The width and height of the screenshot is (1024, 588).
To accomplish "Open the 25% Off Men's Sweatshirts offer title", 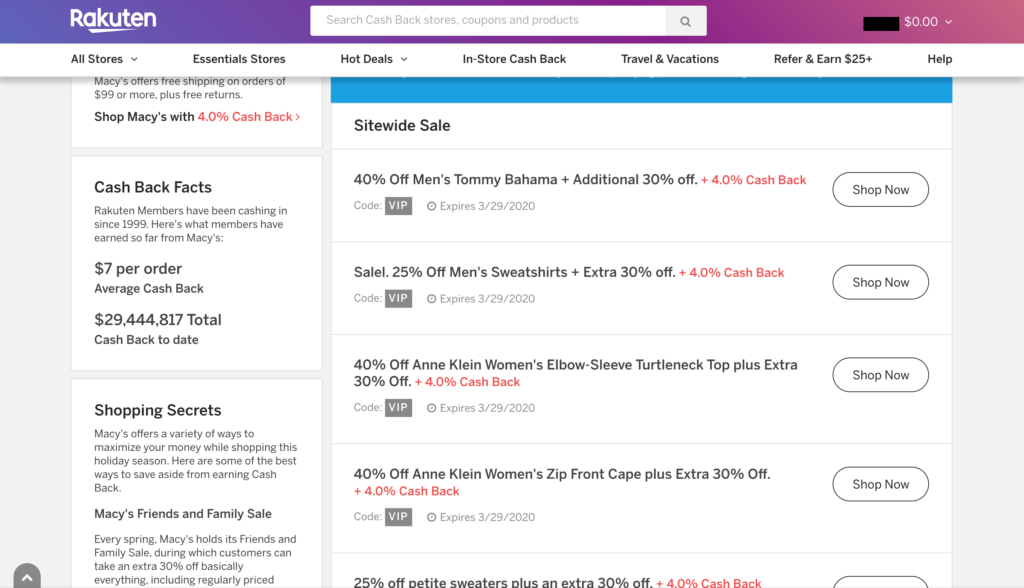I will click(x=515, y=272).
